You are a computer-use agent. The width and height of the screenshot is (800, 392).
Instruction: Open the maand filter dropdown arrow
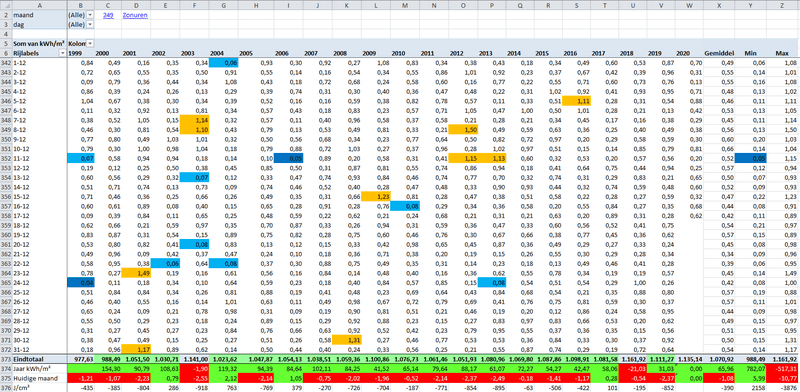90,15
